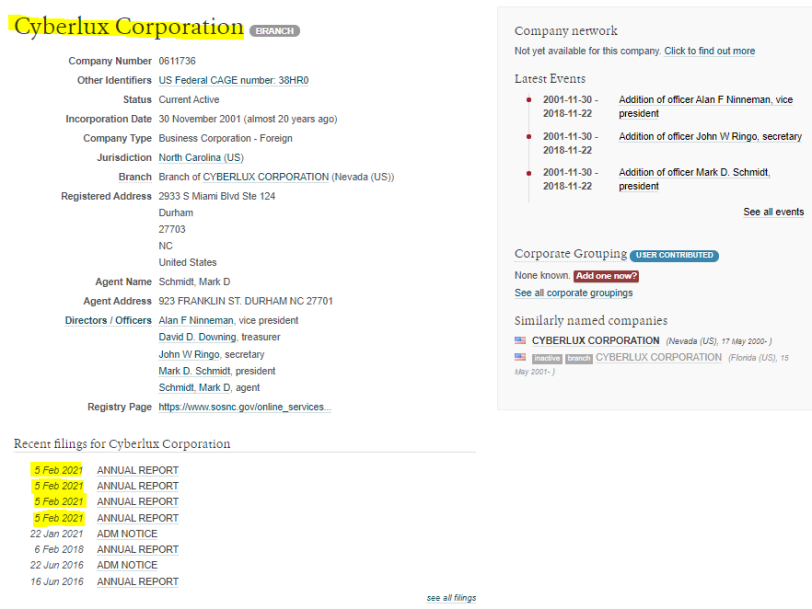
Task: Open US Federal CAGE number 38HR0 link
Action: 234,80
